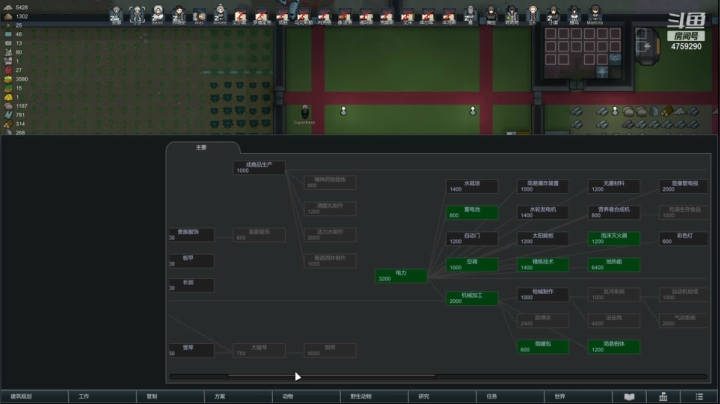Viewport: 720px width, 404px height.
Task: Select the 自动门 1200 research node
Action: (x=472, y=238)
